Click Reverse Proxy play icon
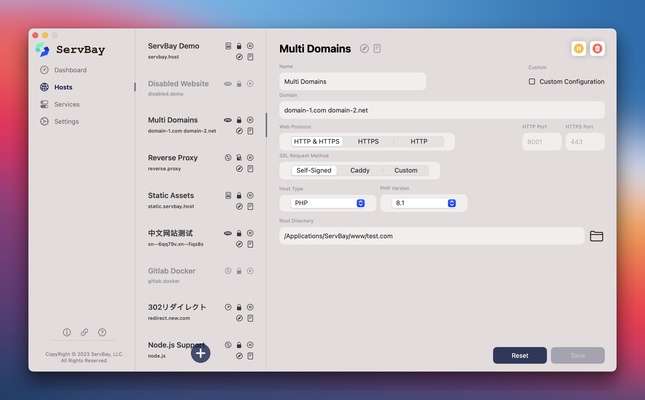Image resolution: width=645 pixels, height=400 pixels. pyautogui.click(x=250, y=158)
